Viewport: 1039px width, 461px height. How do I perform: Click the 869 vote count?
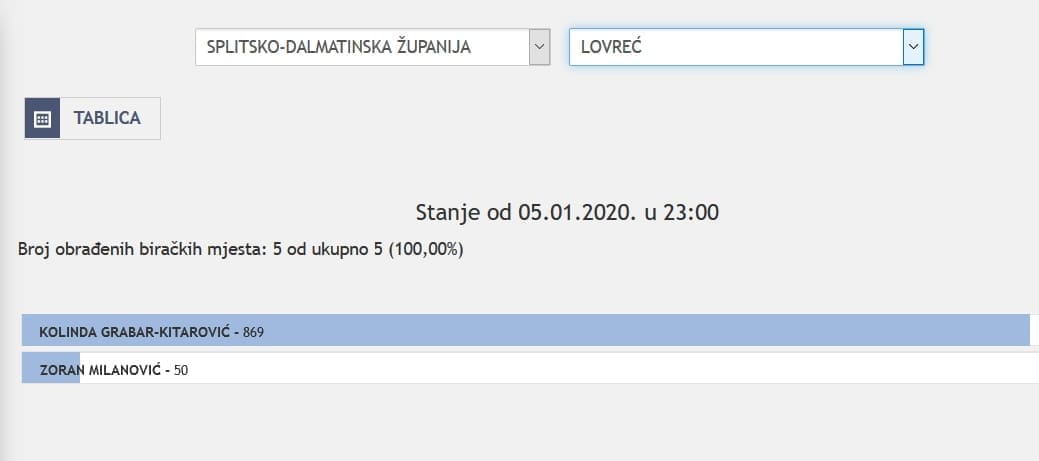[253, 331]
